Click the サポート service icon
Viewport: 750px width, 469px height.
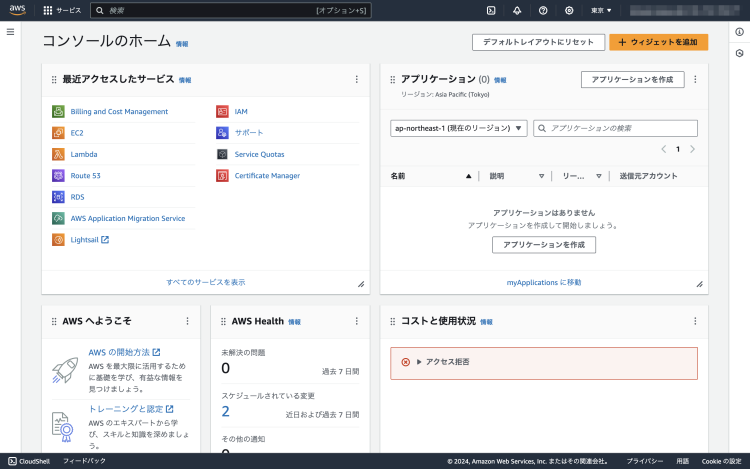coord(222,133)
